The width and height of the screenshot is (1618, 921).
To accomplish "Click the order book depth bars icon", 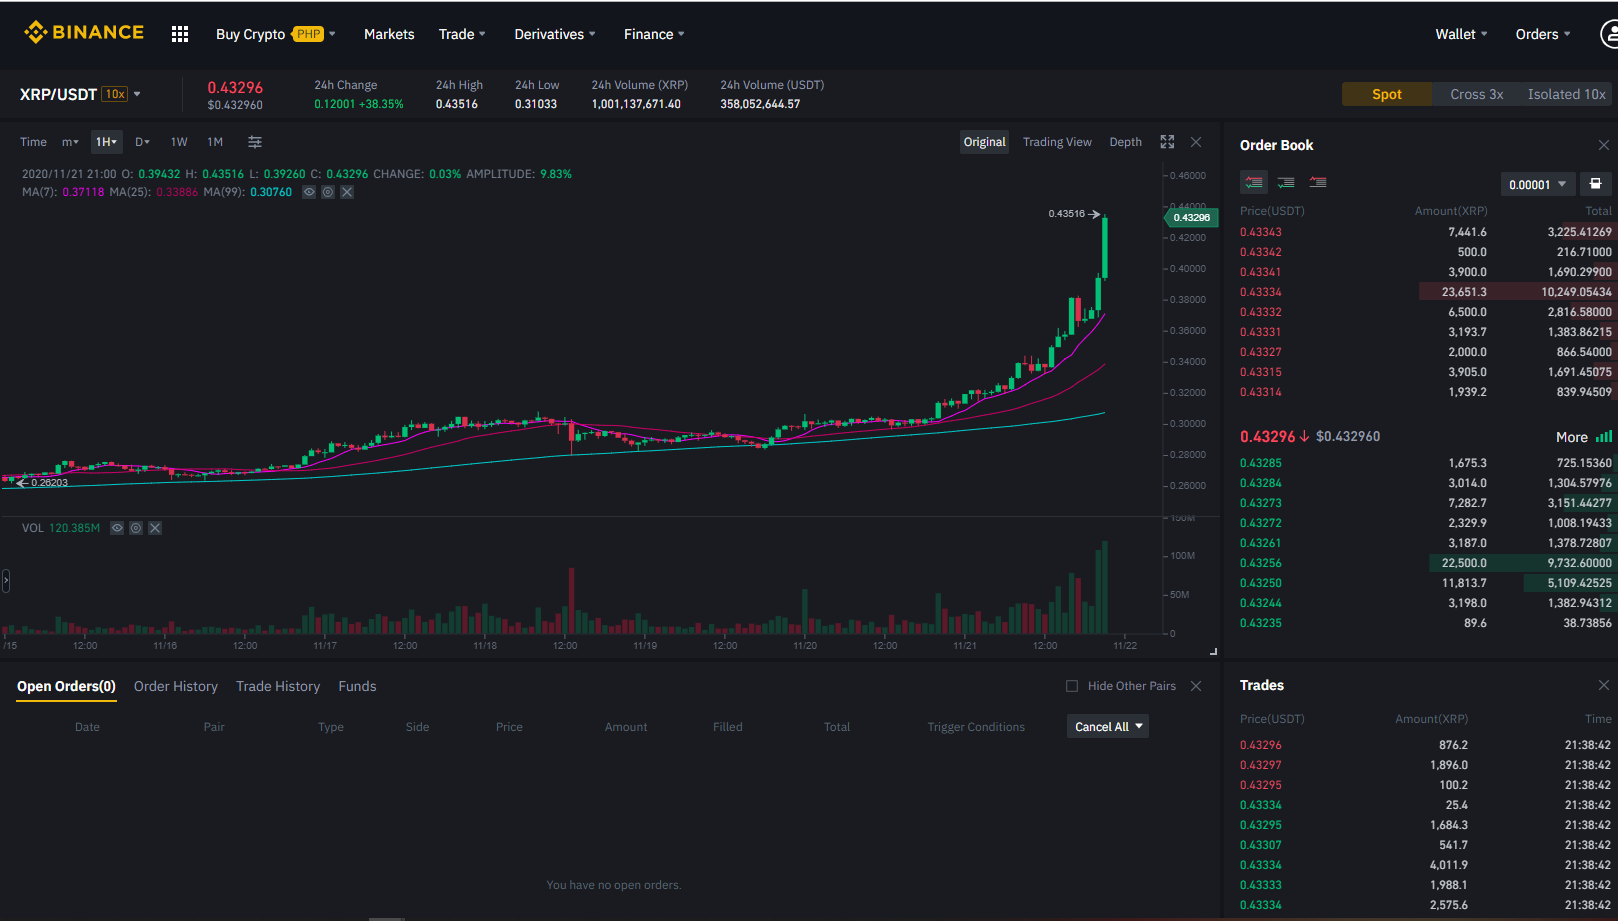I will point(1604,437).
